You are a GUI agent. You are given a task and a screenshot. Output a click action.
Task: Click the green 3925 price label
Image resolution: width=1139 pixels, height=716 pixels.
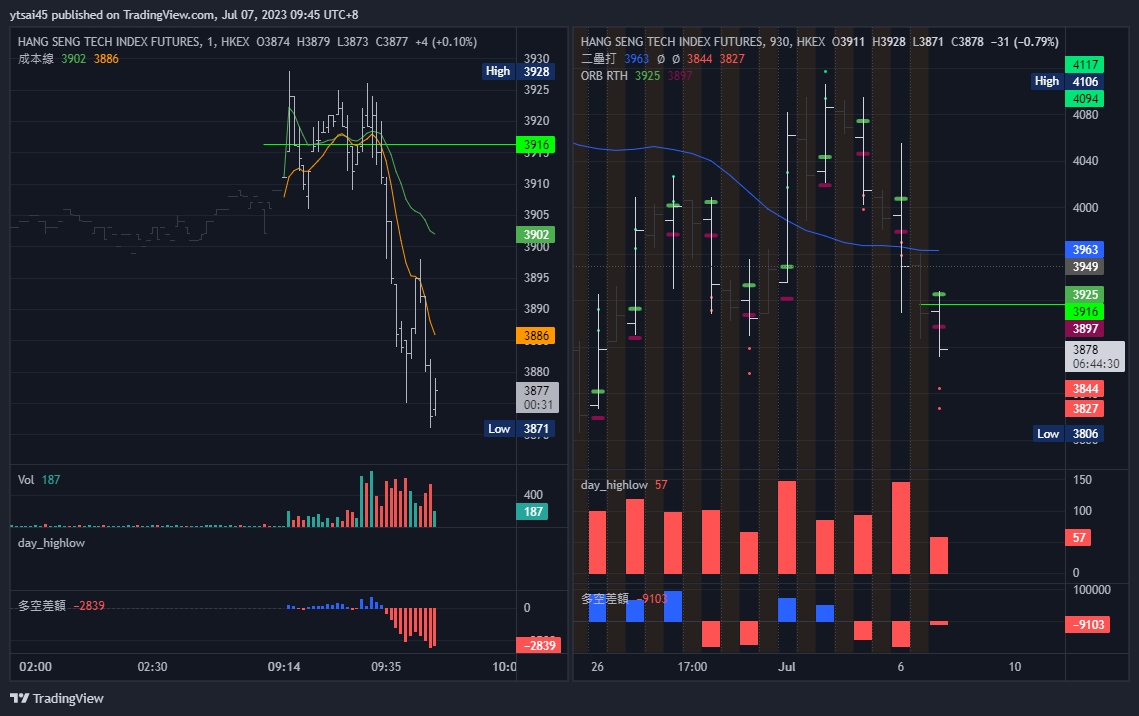1085,294
